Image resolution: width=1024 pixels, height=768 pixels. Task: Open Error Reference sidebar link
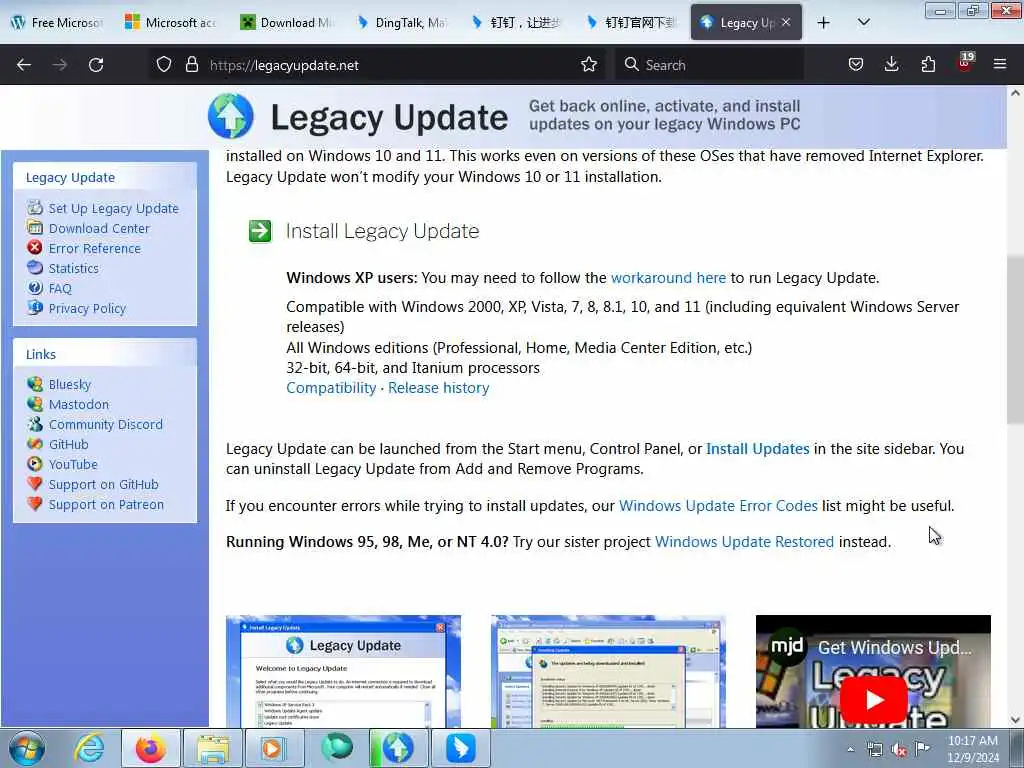[95, 248]
